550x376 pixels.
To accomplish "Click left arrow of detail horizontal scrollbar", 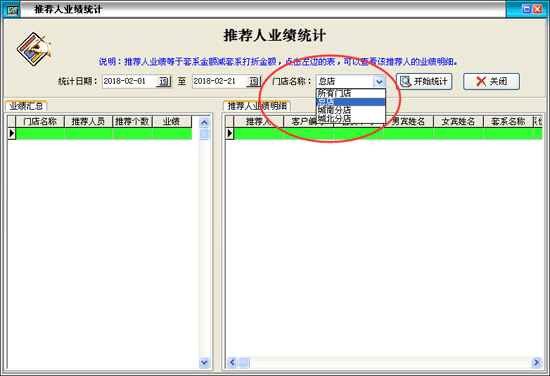I will tap(232, 362).
